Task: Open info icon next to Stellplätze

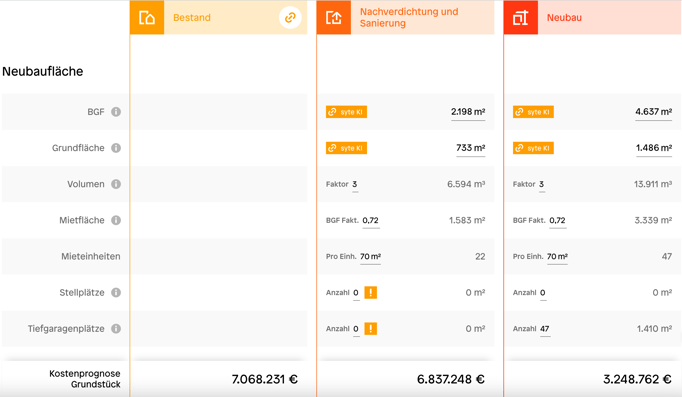Action: [x=116, y=292]
